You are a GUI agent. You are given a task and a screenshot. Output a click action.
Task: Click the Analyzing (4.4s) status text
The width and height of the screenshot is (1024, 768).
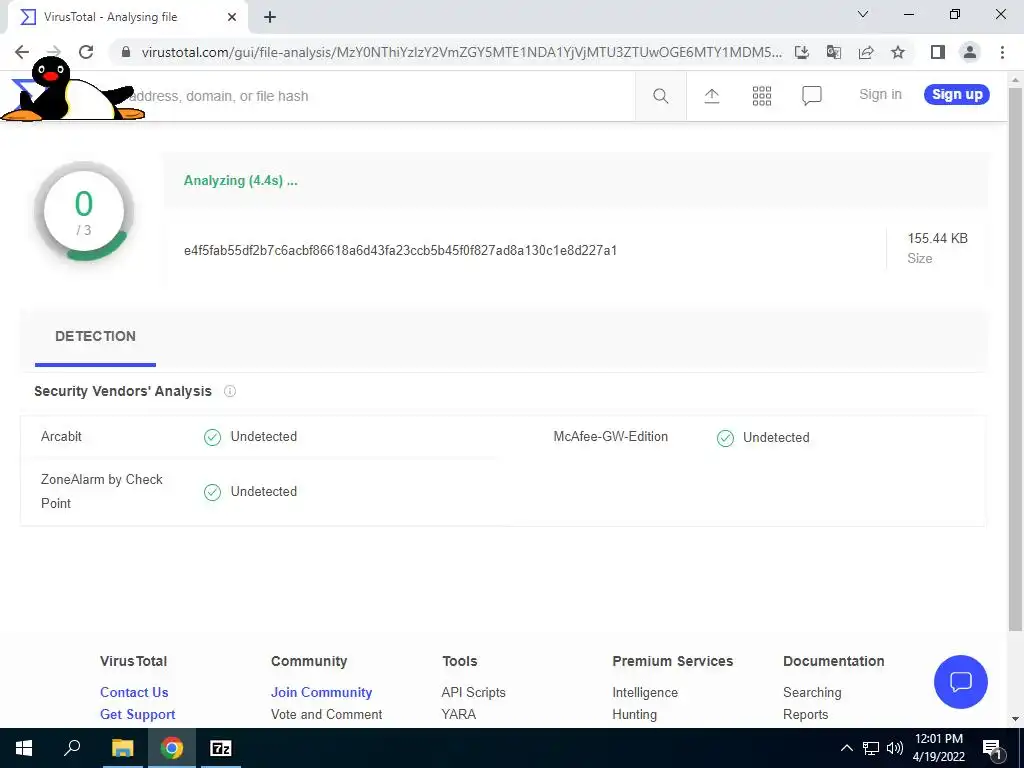coord(240,181)
